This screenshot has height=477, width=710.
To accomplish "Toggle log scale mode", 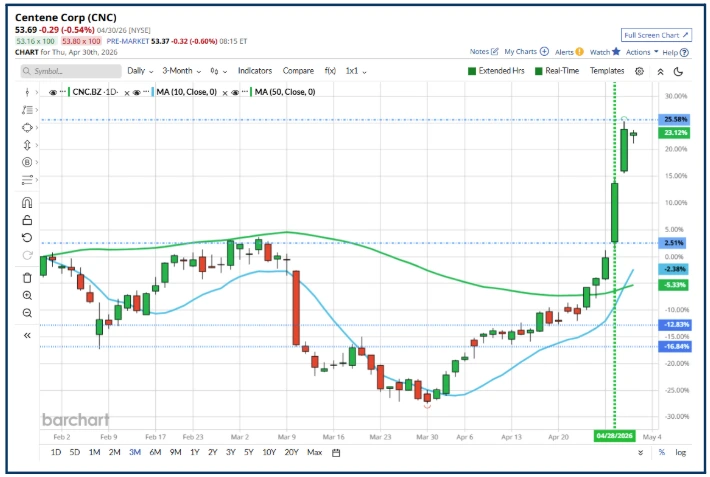I will point(681,452).
